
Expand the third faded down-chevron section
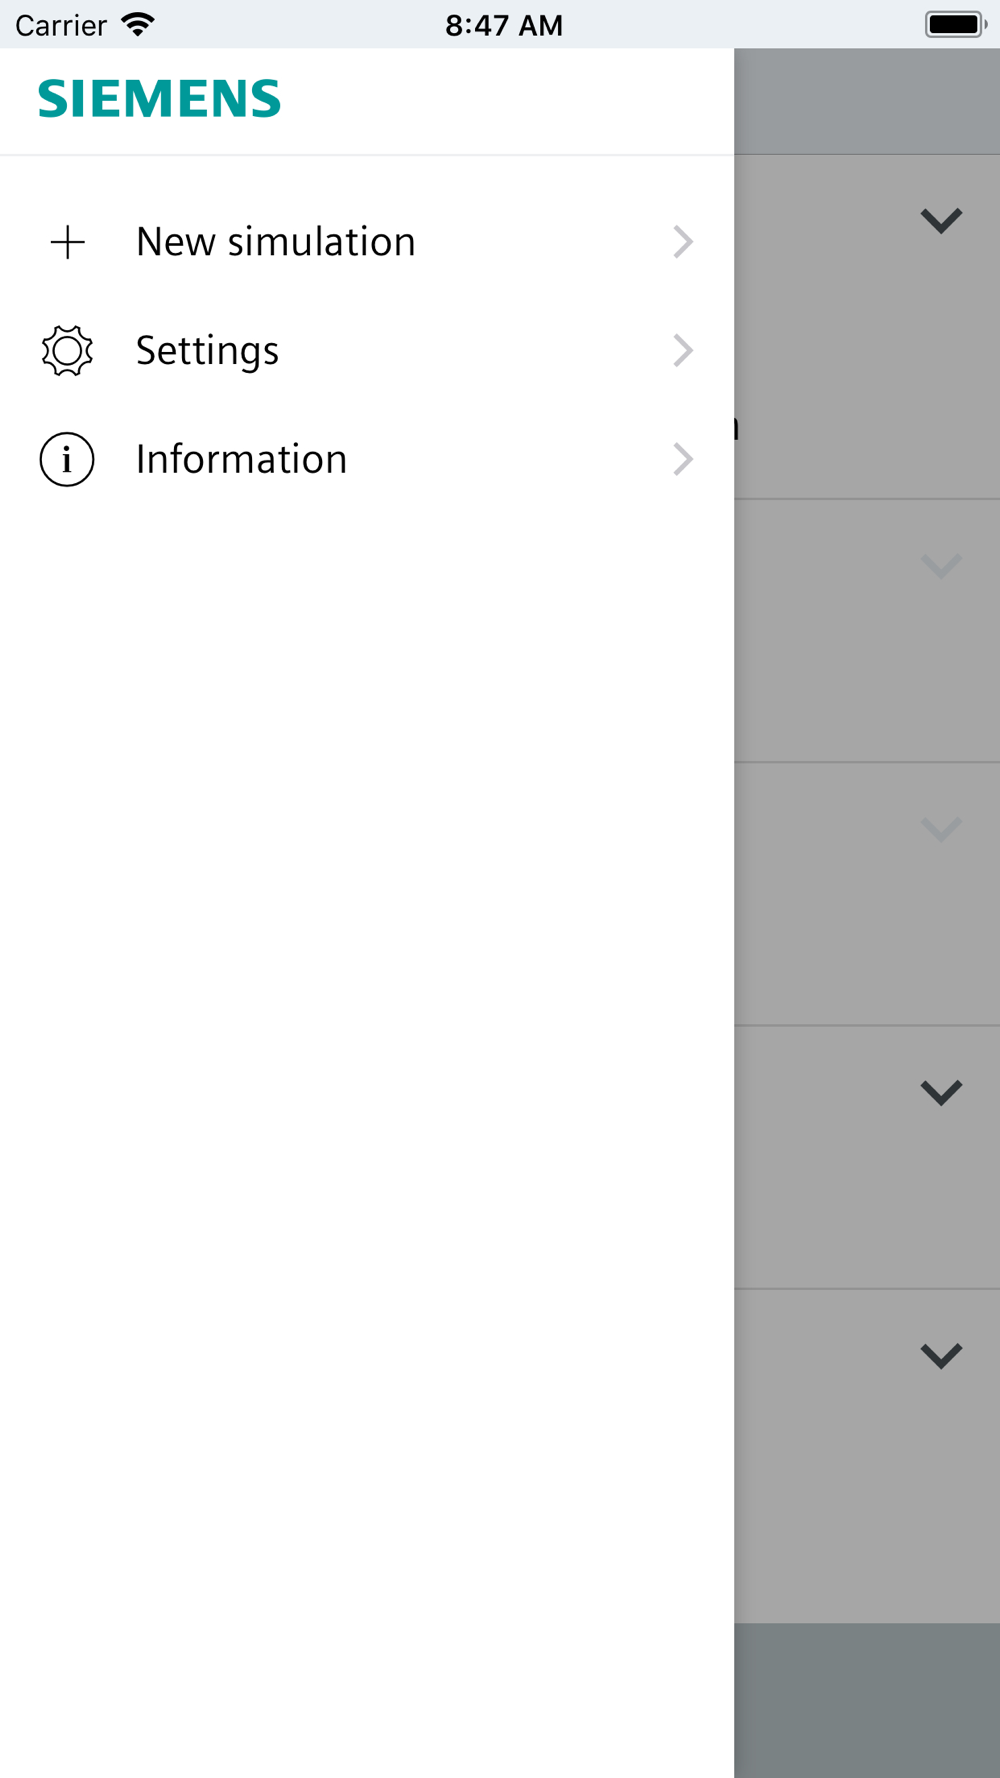point(941,829)
